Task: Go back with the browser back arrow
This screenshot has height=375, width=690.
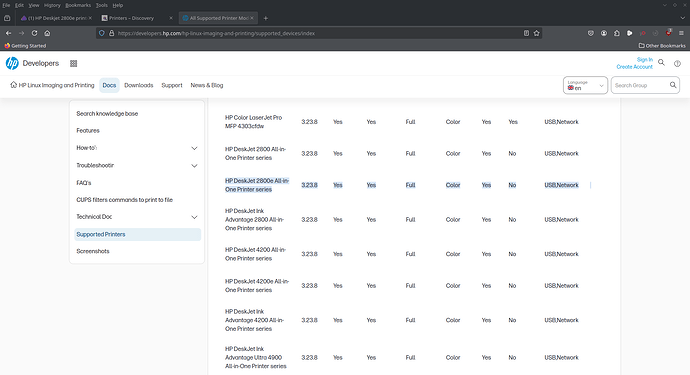Action: [x=8, y=33]
